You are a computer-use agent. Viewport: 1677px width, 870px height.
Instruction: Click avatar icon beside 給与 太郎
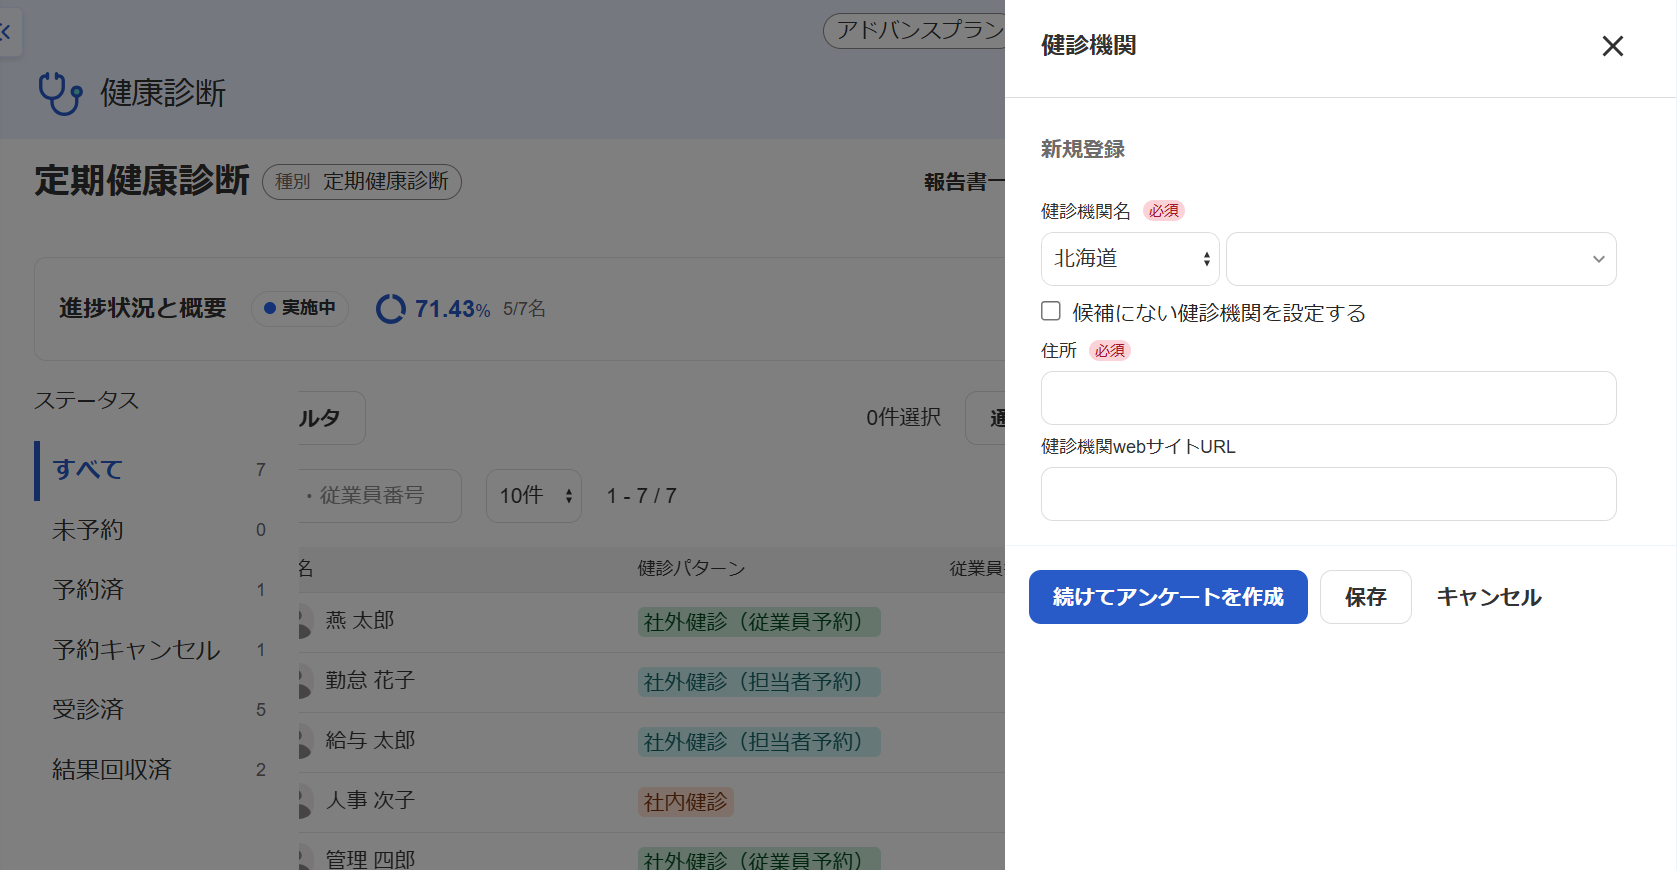pos(305,742)
